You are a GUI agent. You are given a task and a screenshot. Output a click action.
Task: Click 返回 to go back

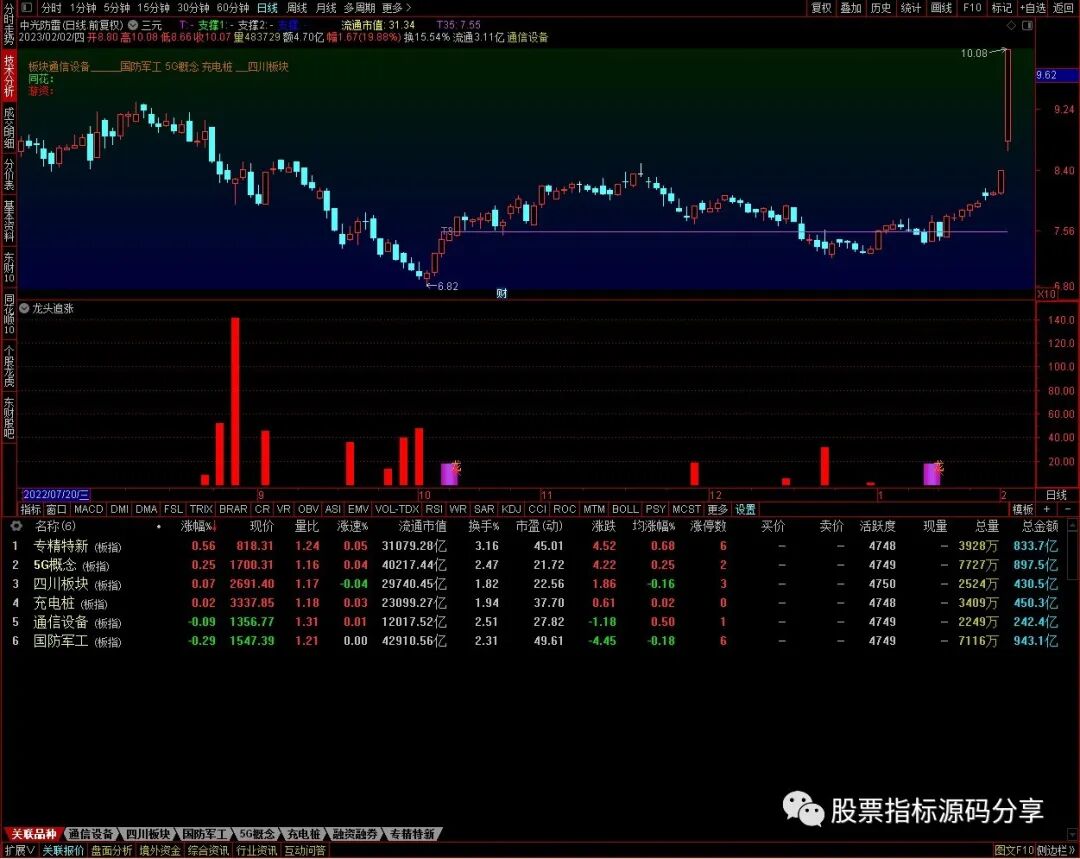[1063, 8]
